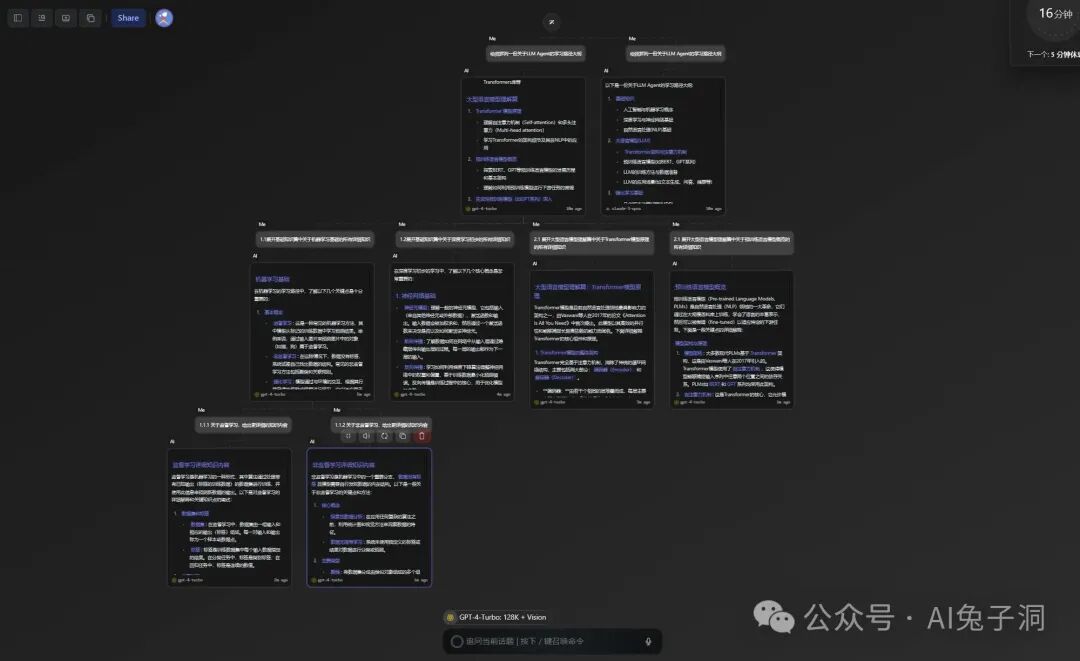Select the highlighted 非监督学习详细知识内容 card

(369, 517)
